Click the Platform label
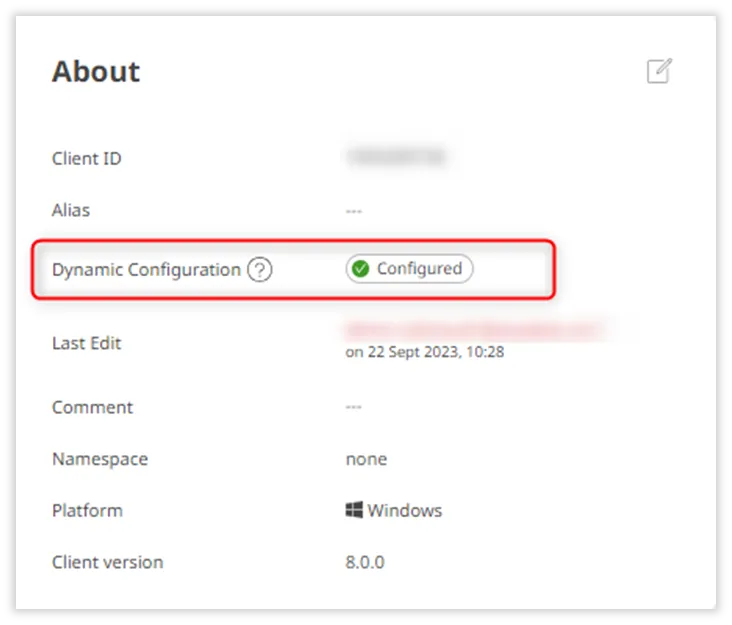This screenshot has width=732, height=625. pyautogui.click(x=87, y=510)
